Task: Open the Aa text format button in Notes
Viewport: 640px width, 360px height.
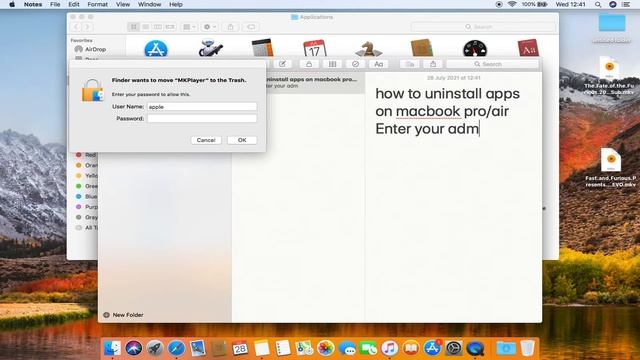Action: pyautogui.click(x=378, y=64)
